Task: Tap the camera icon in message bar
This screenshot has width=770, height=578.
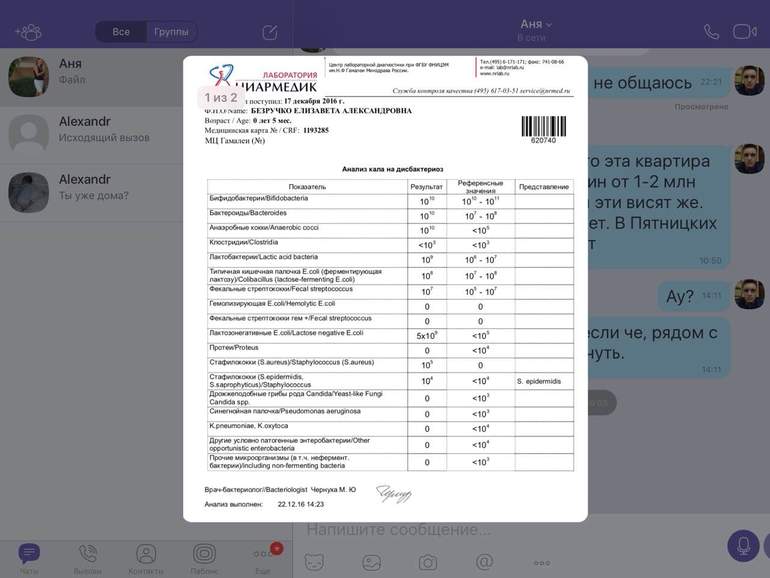Action: click(x=428, y=562)
